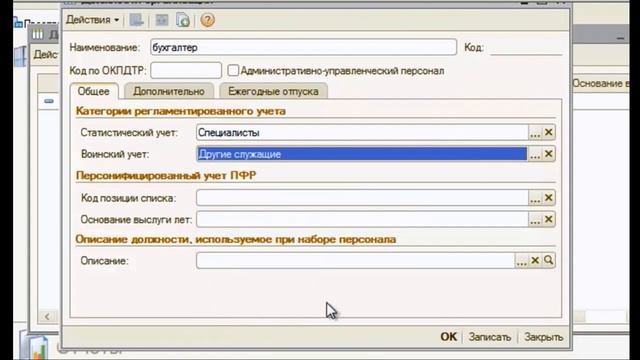Viewport: 640px width, 360px height.
Task: Click the Код позиции списка field
Action: [x=362, y=198]
